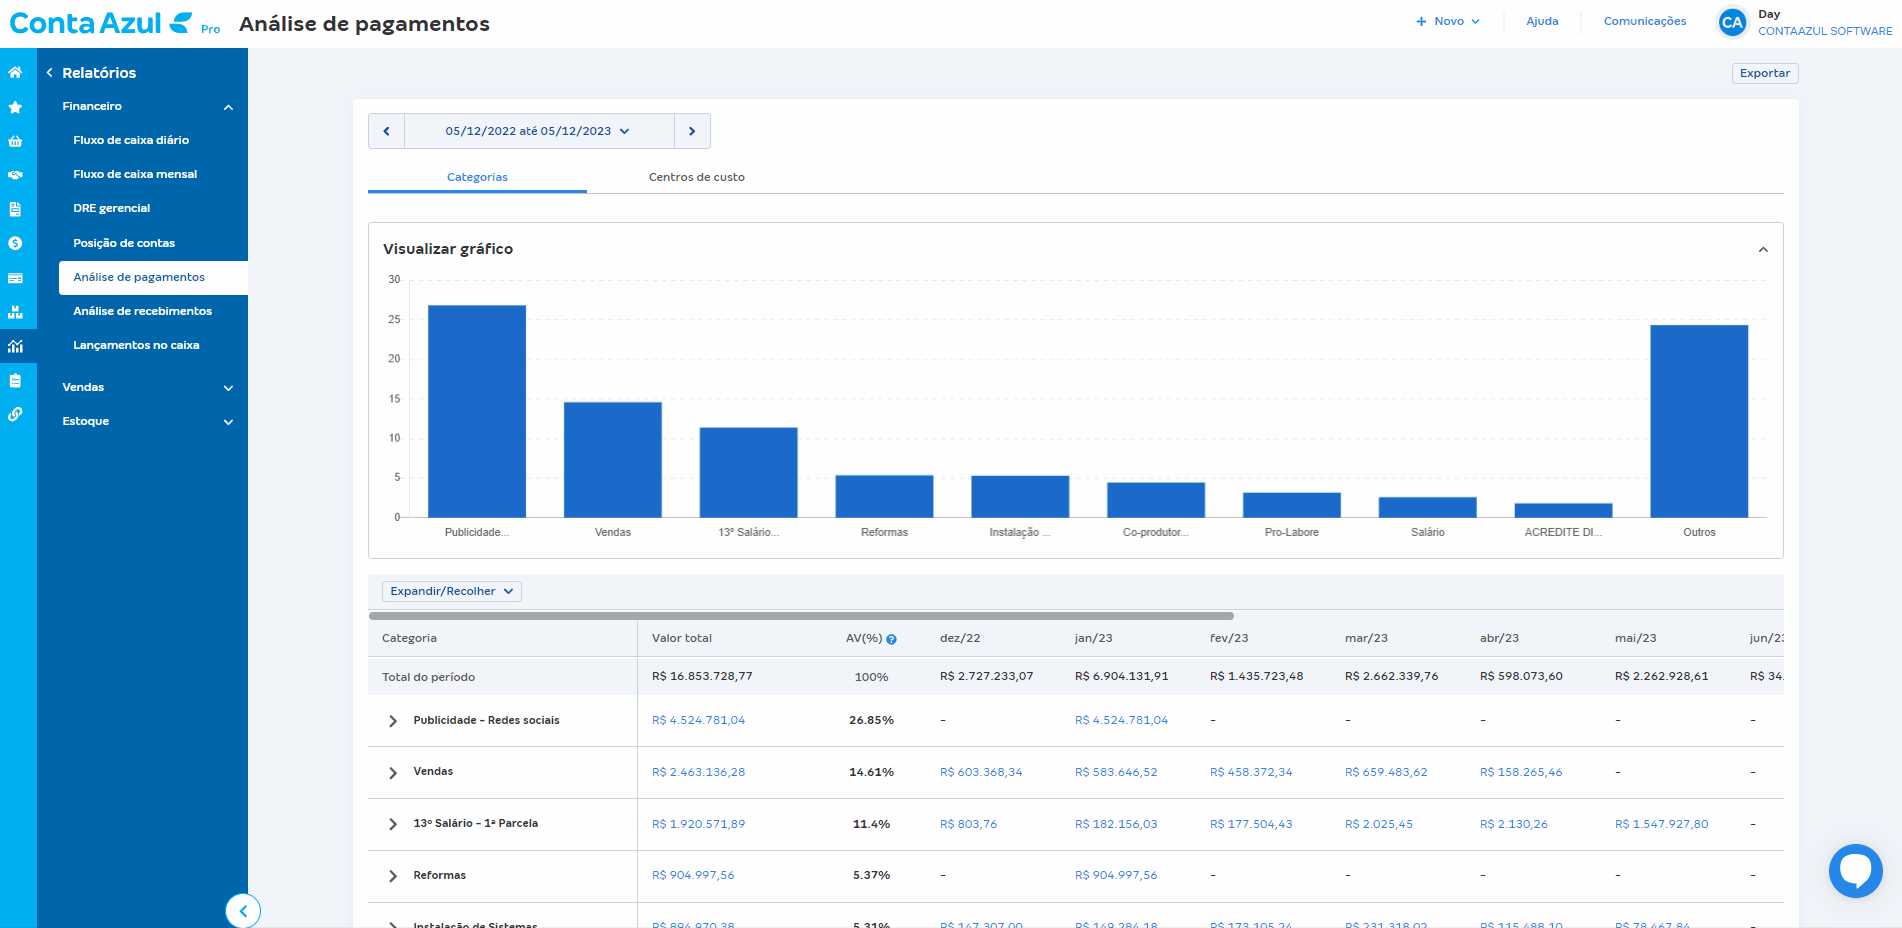Viewport: 1902px width, 928px height.
Task: Click the handshake icon in sidebar
Action: [x=15, y=175]
